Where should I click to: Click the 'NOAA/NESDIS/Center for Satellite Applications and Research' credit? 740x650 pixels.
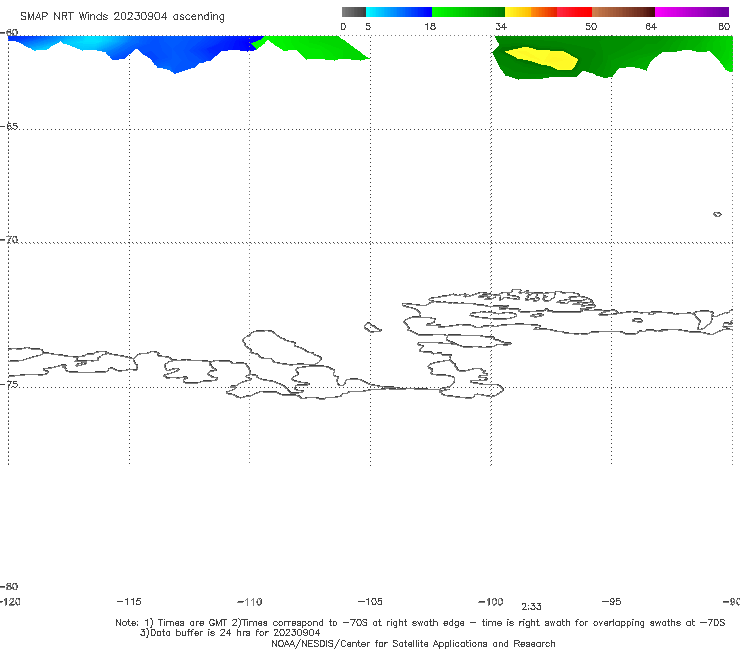[x=413, y=643]
